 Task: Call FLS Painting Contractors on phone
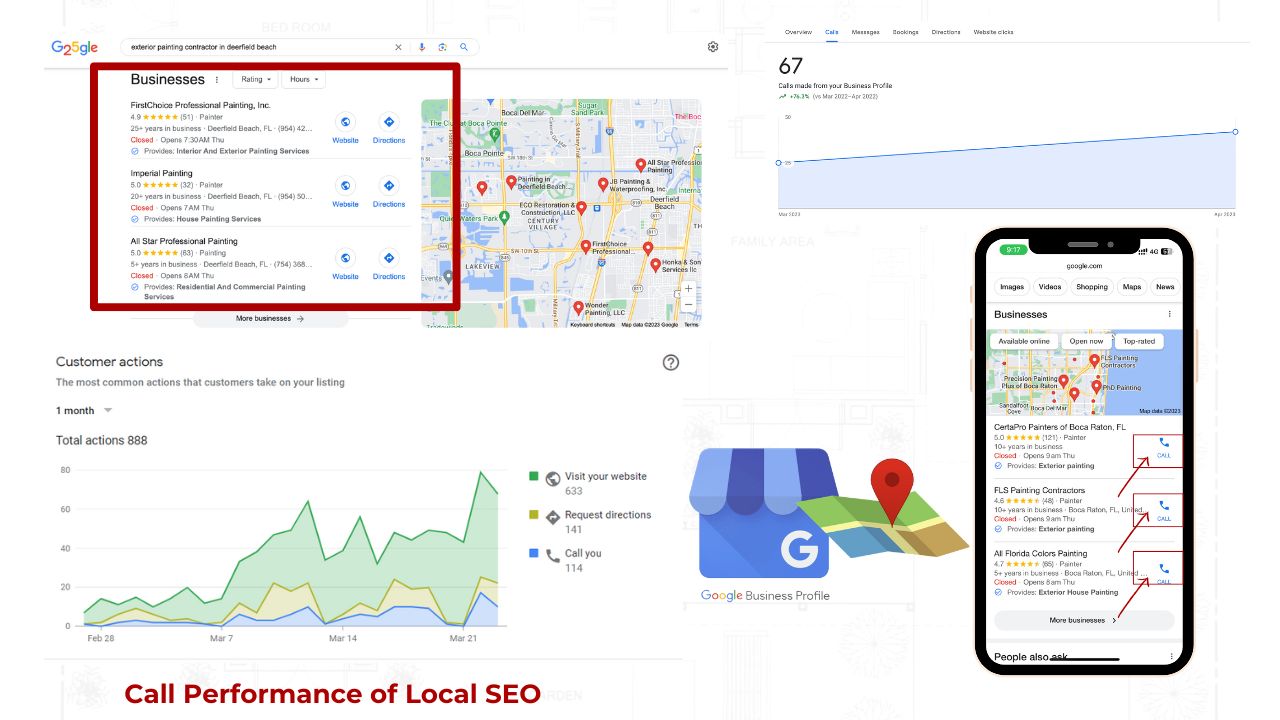1163,510
